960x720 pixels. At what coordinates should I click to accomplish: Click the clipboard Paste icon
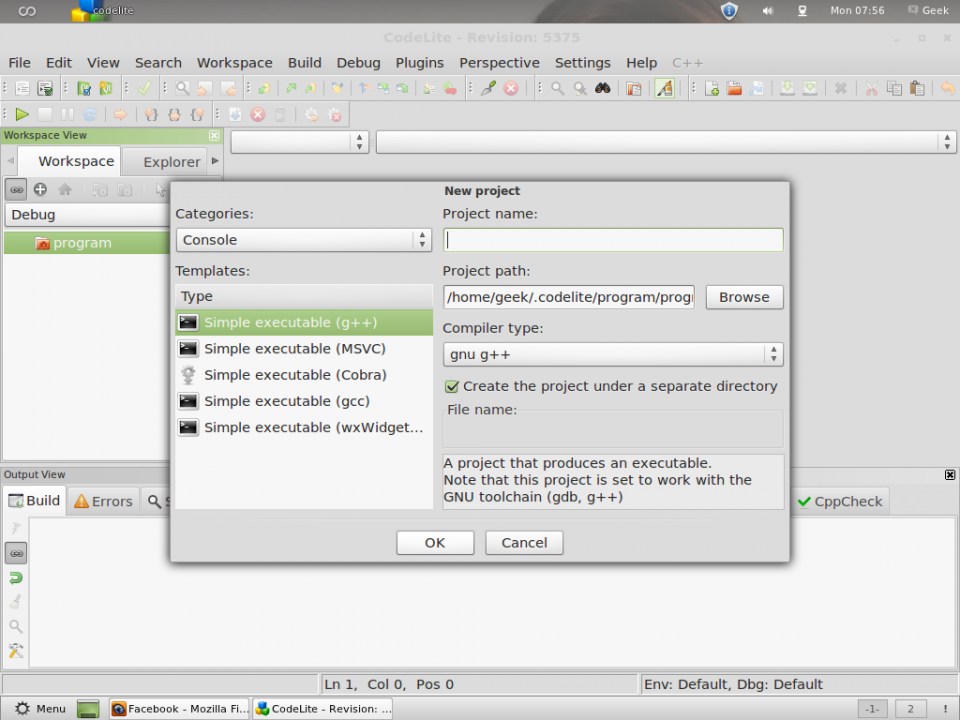pos(917,88)
